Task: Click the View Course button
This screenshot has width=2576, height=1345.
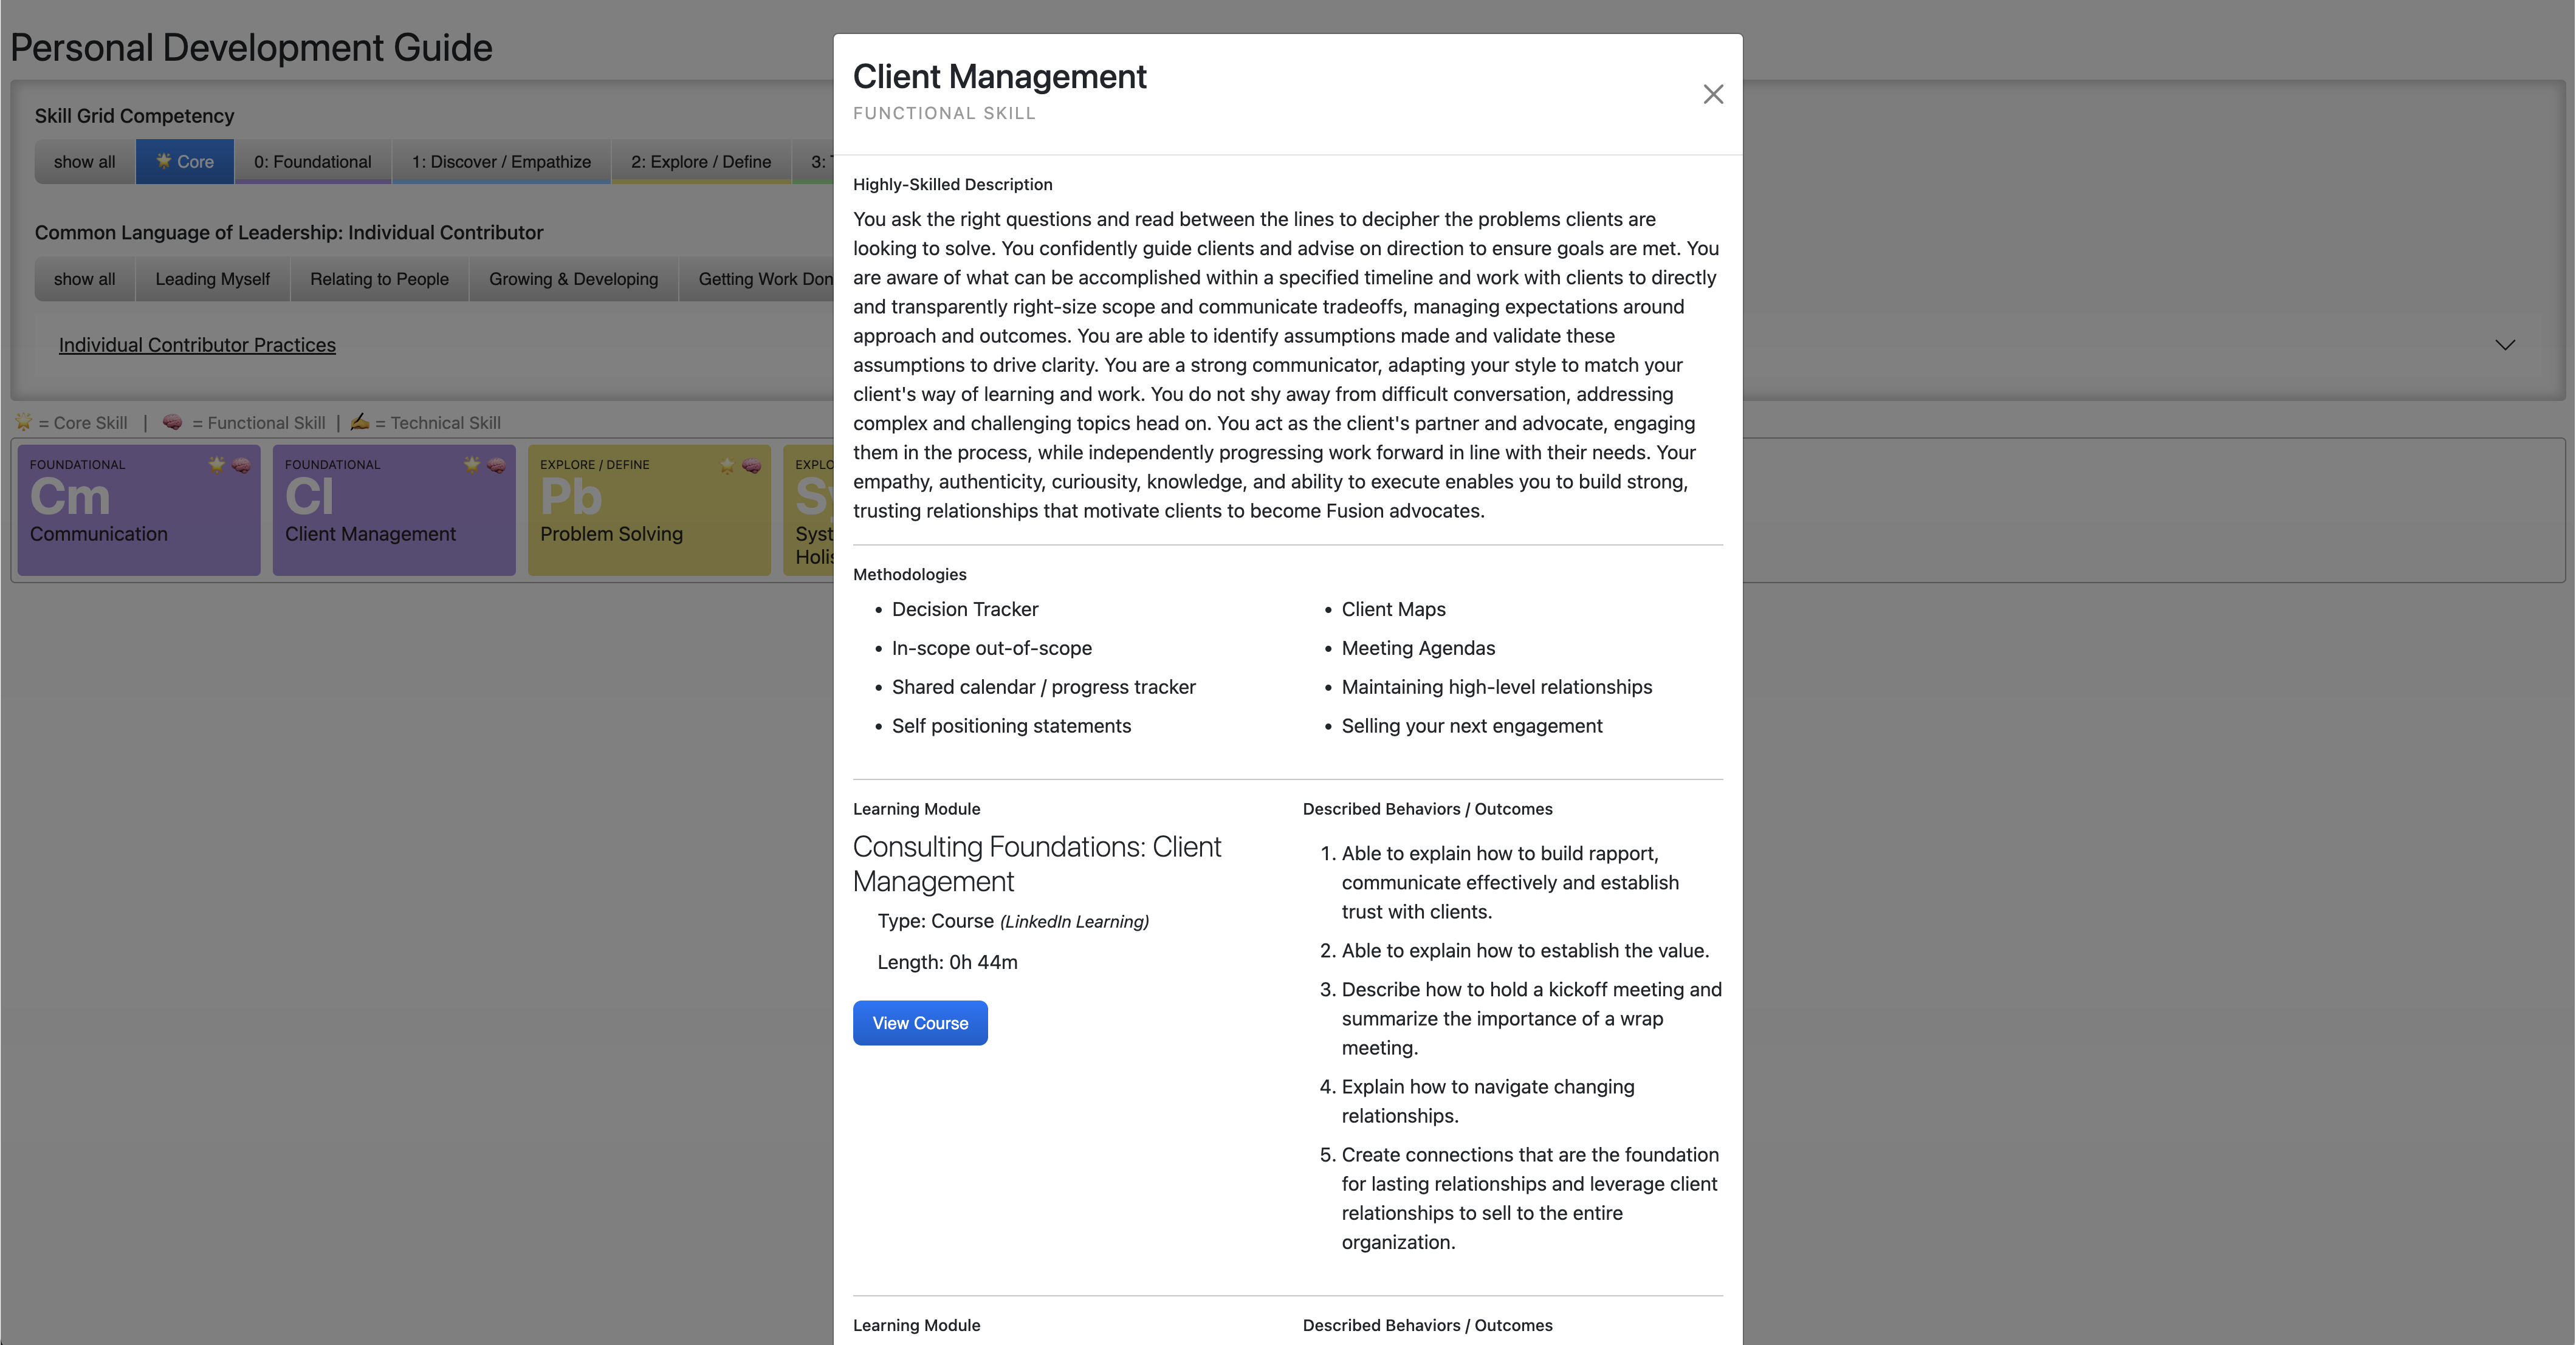Action: [x=919, y=1023]
